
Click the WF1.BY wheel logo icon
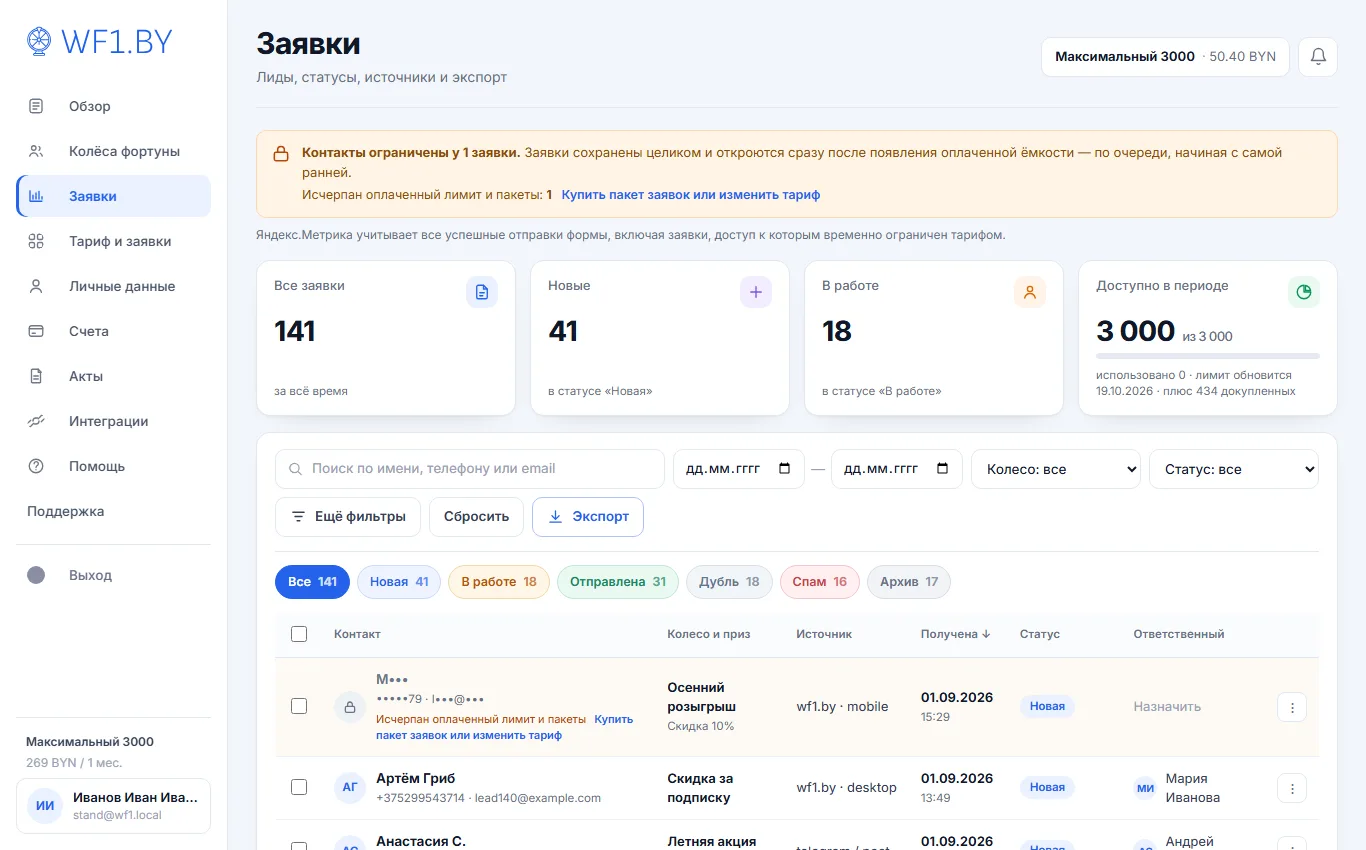point(39,41)
